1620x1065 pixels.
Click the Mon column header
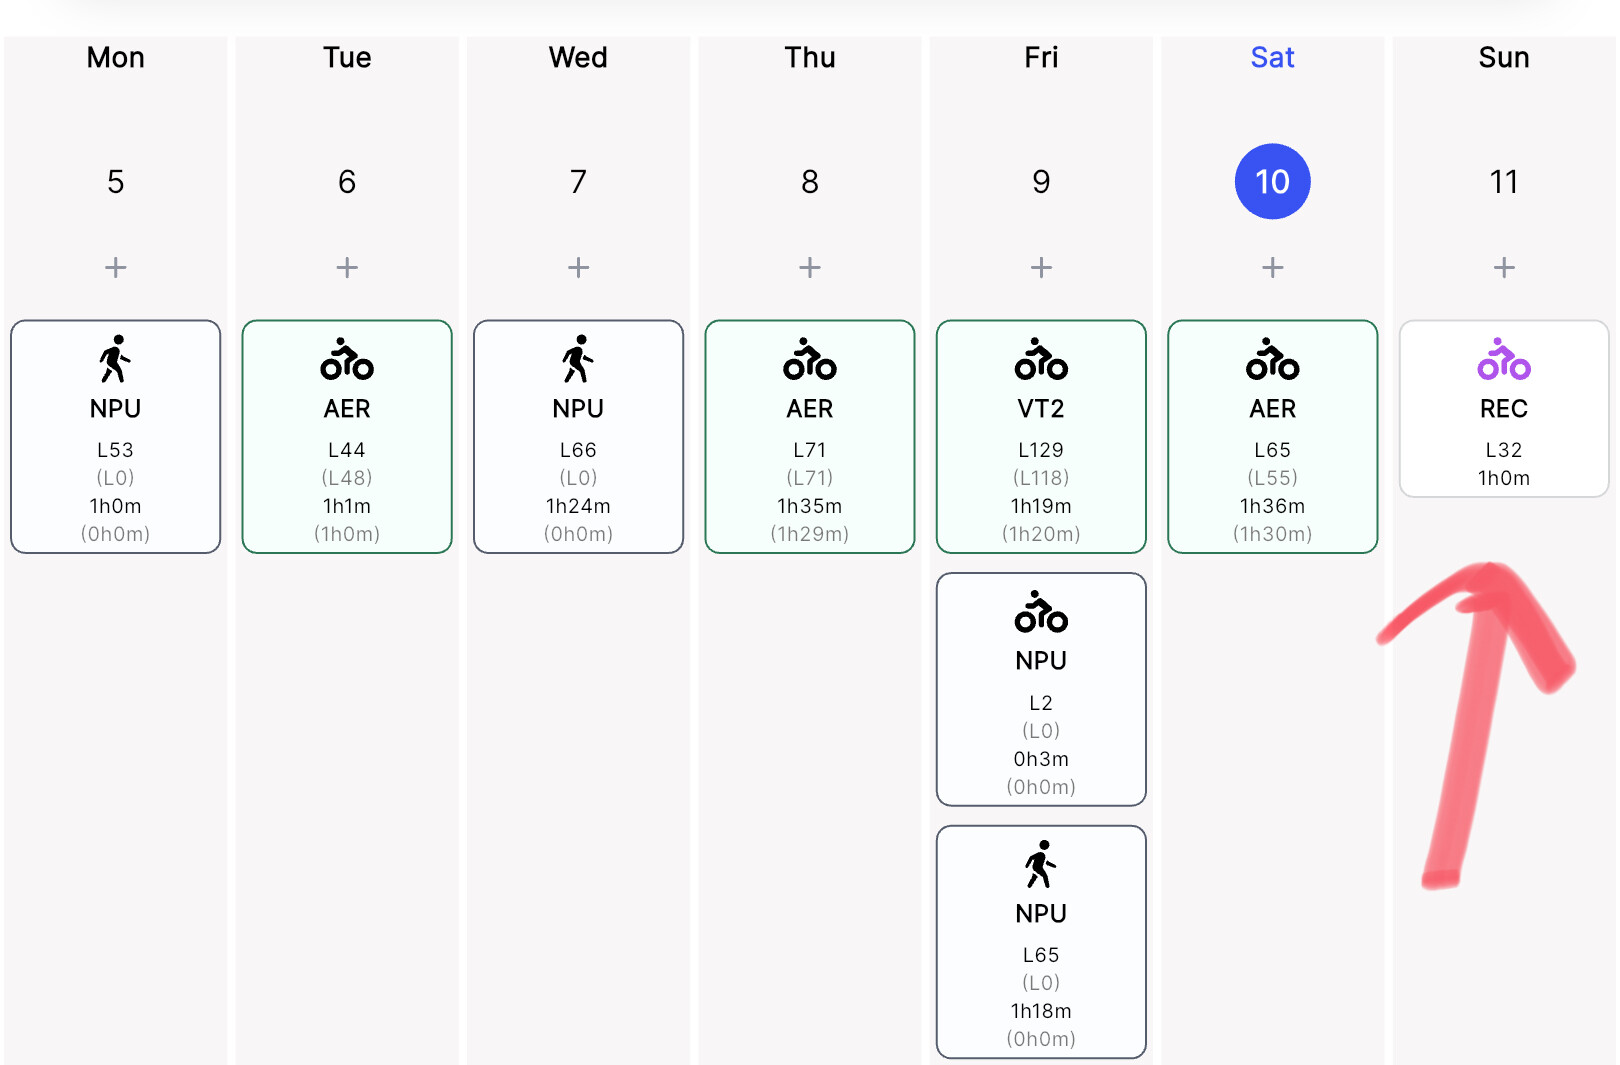click(x=116, y=57)
